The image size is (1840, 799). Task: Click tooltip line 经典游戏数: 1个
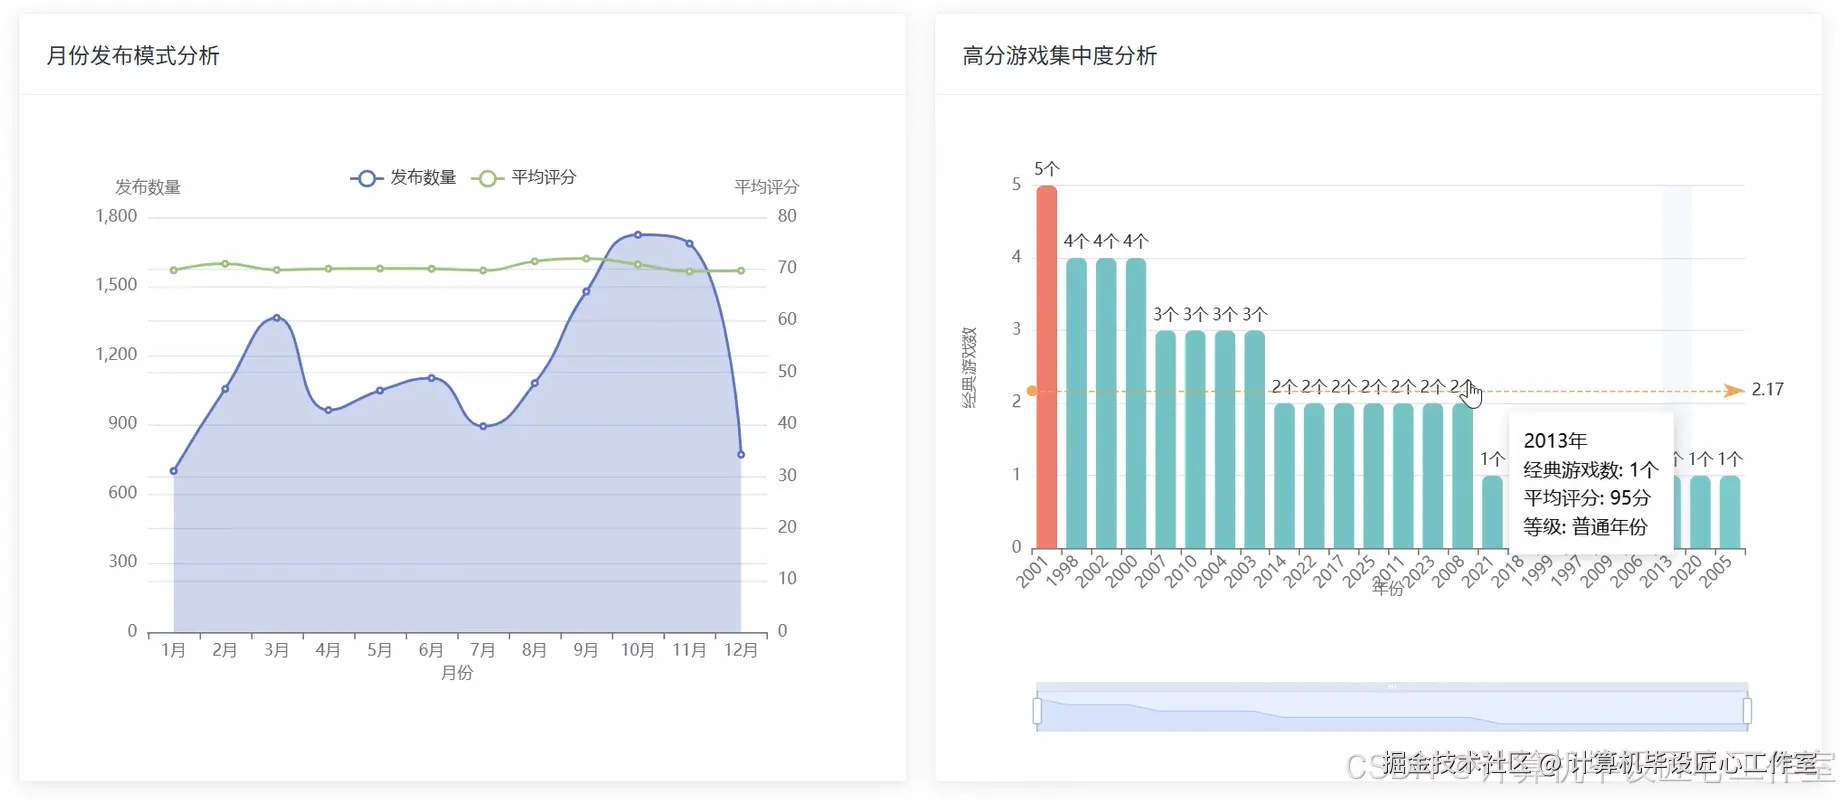tap(1590, 470)
